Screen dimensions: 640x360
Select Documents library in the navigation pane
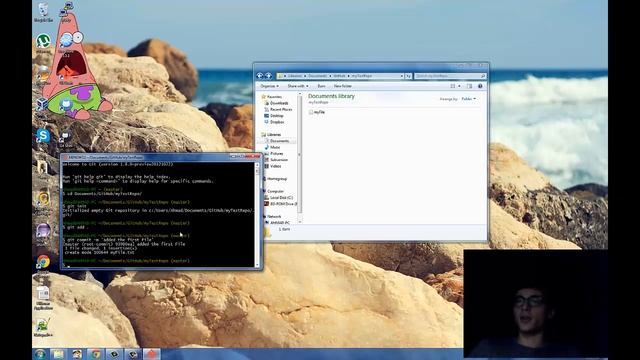click(277, 141)
